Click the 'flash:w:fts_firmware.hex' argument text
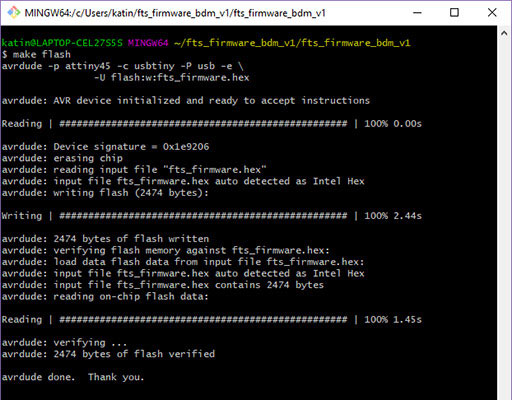The width and height of the screenshot is (512, 400). tap(180, 78)
